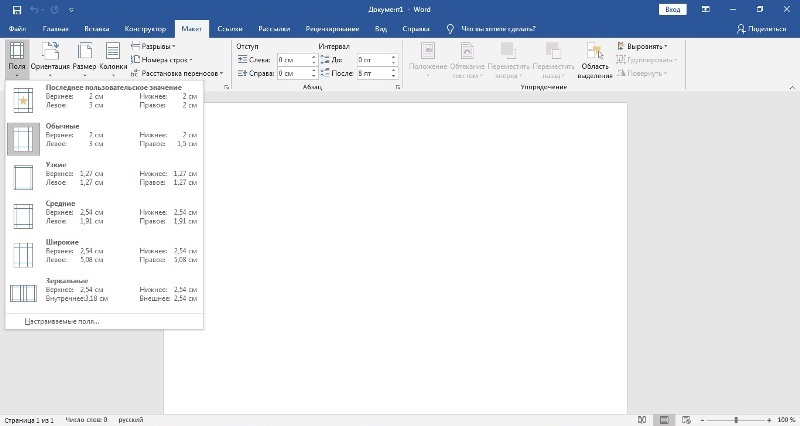This screenshot has width=800, height=426.
Task: Click the zoom slider handle
Action: point(736,419)
